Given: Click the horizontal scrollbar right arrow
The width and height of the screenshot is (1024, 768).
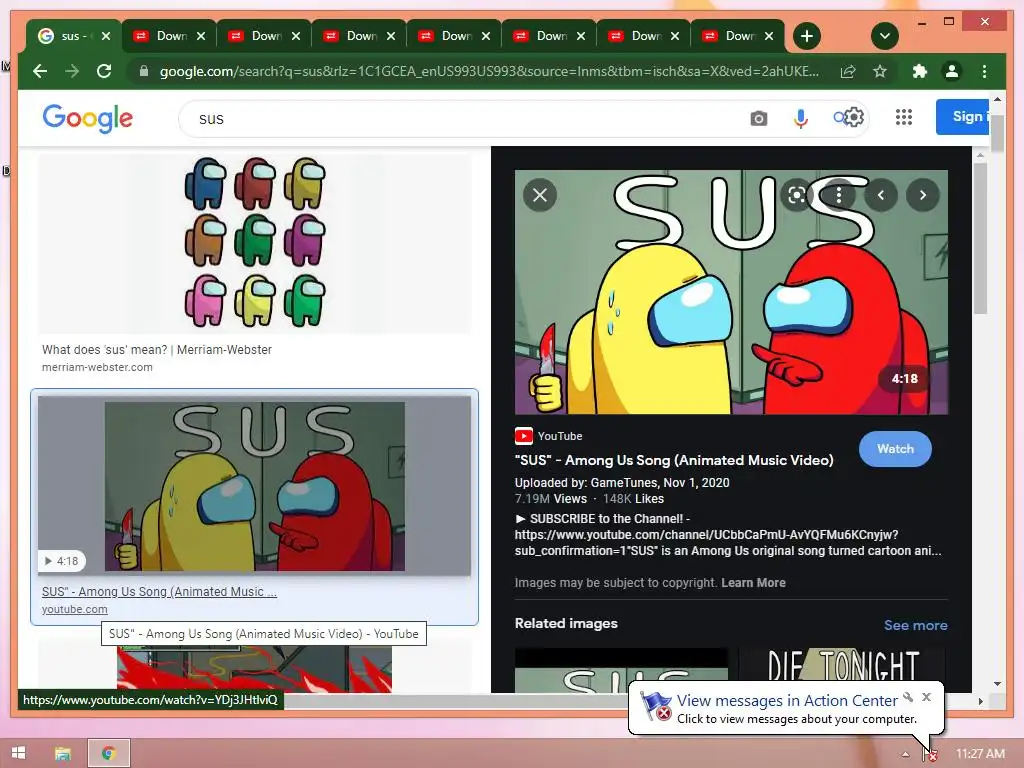Looking at the screenshot, I should point(980,701).
